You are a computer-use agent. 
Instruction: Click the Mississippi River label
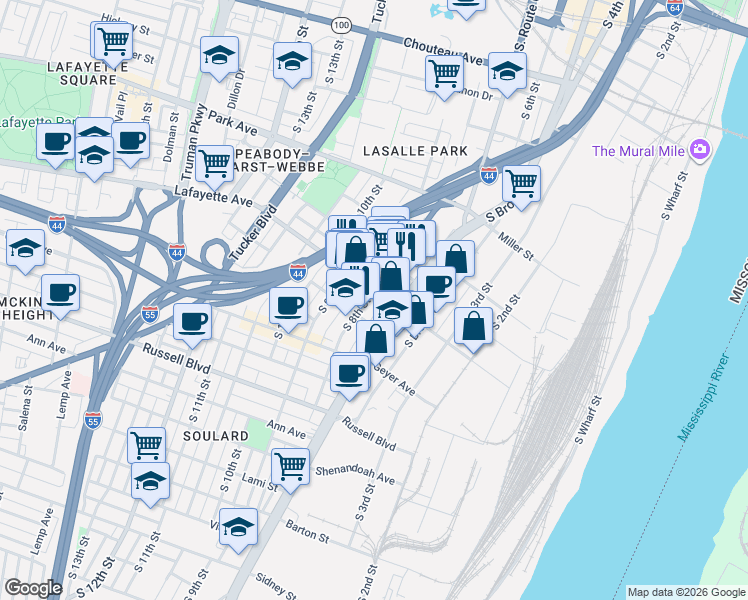(704, 398)
